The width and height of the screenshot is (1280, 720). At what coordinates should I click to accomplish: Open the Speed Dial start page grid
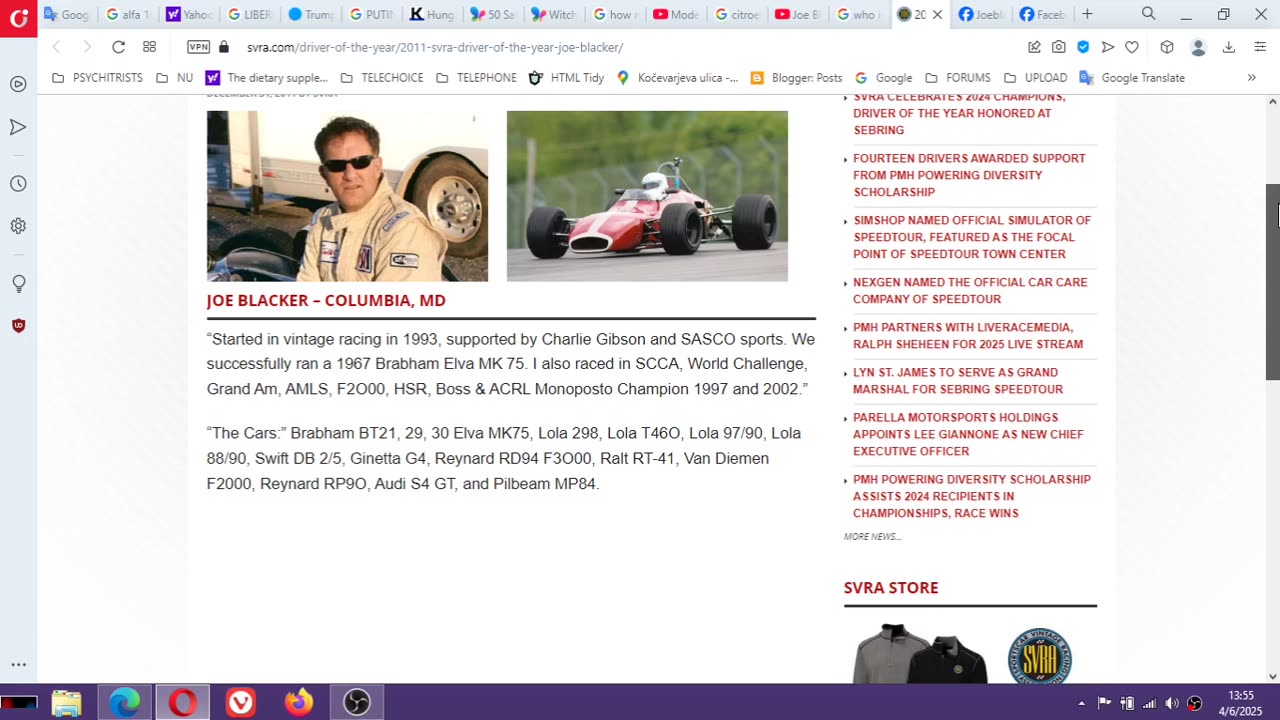click(x=149, y=47)
